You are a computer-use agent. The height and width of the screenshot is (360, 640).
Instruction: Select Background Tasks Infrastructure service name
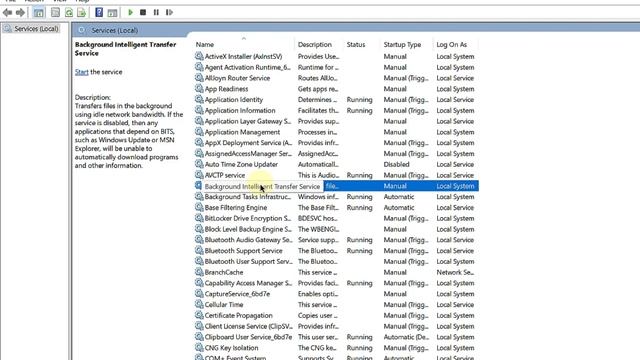(248, 197)
